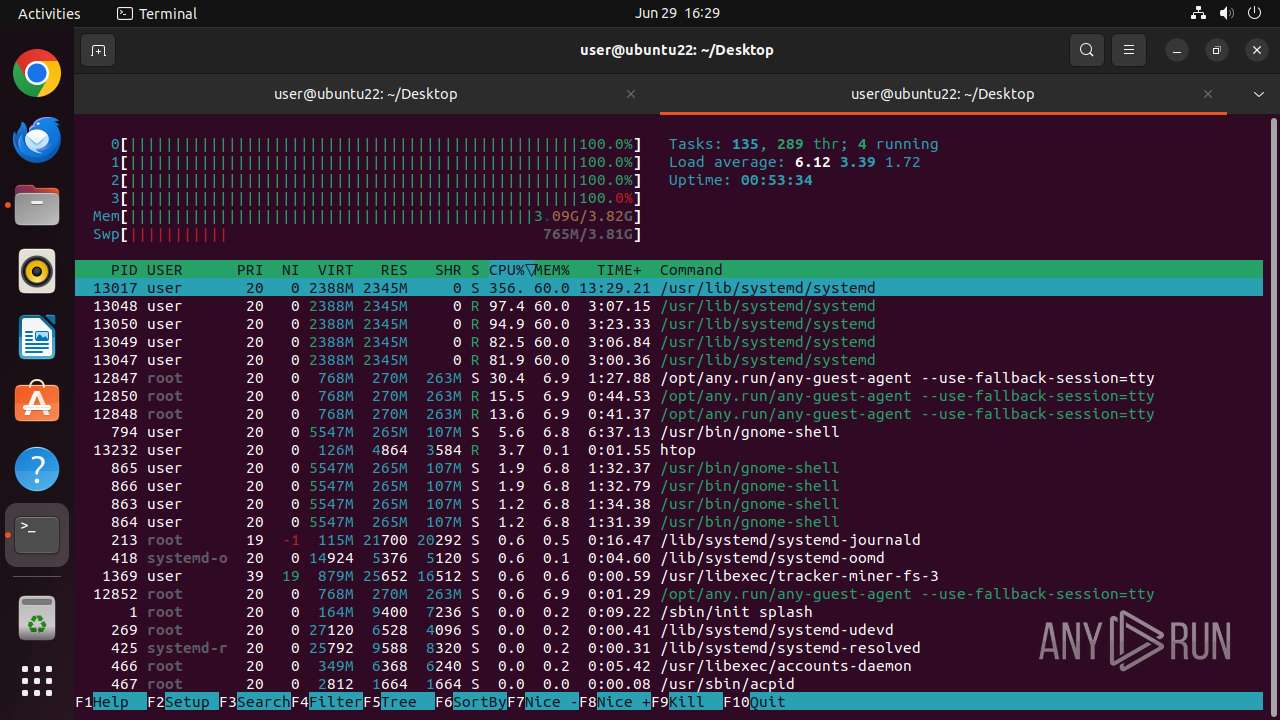The height and width of the screenshot is (720, 1280).
Task: Open LibreOffice Writer from the dock
Action: coord(37,337)
